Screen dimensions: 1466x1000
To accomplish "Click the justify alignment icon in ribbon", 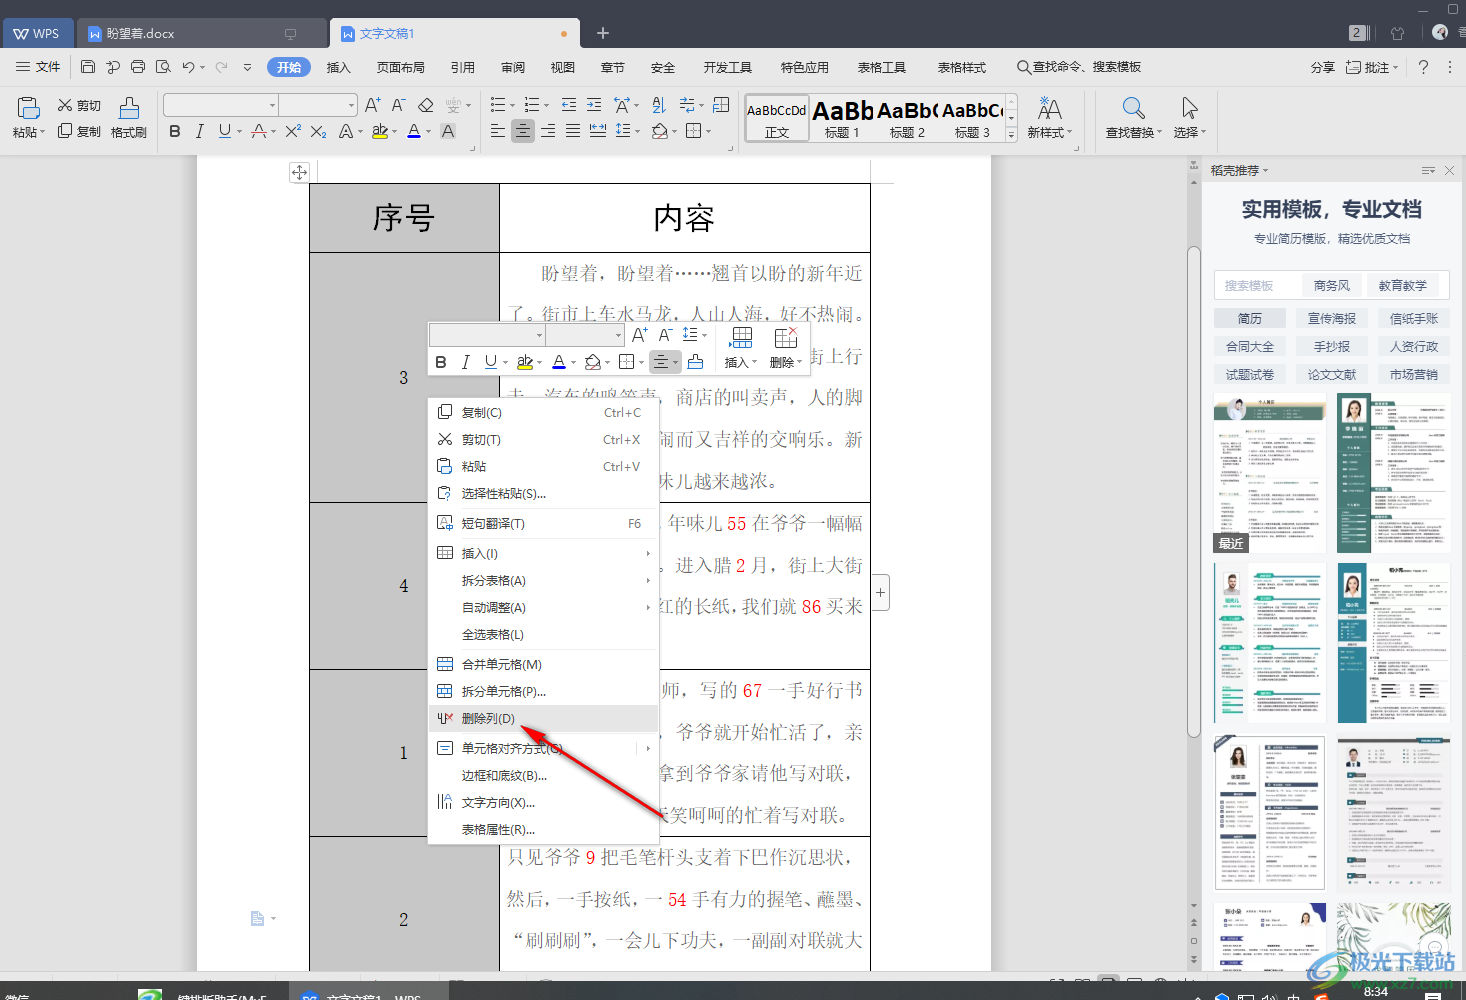I will 573,131.
